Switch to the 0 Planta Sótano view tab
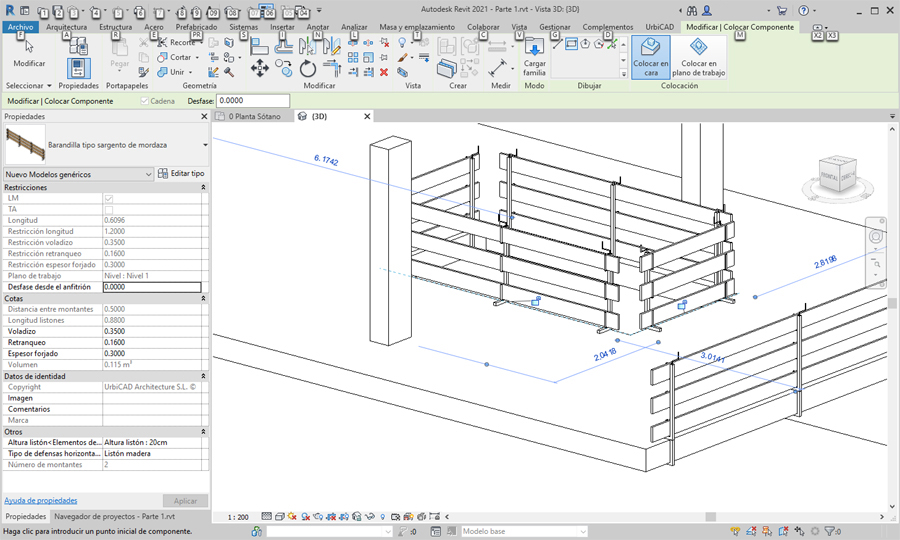The width and height of the screenshot is (900, 540). (x=254, y=117)
